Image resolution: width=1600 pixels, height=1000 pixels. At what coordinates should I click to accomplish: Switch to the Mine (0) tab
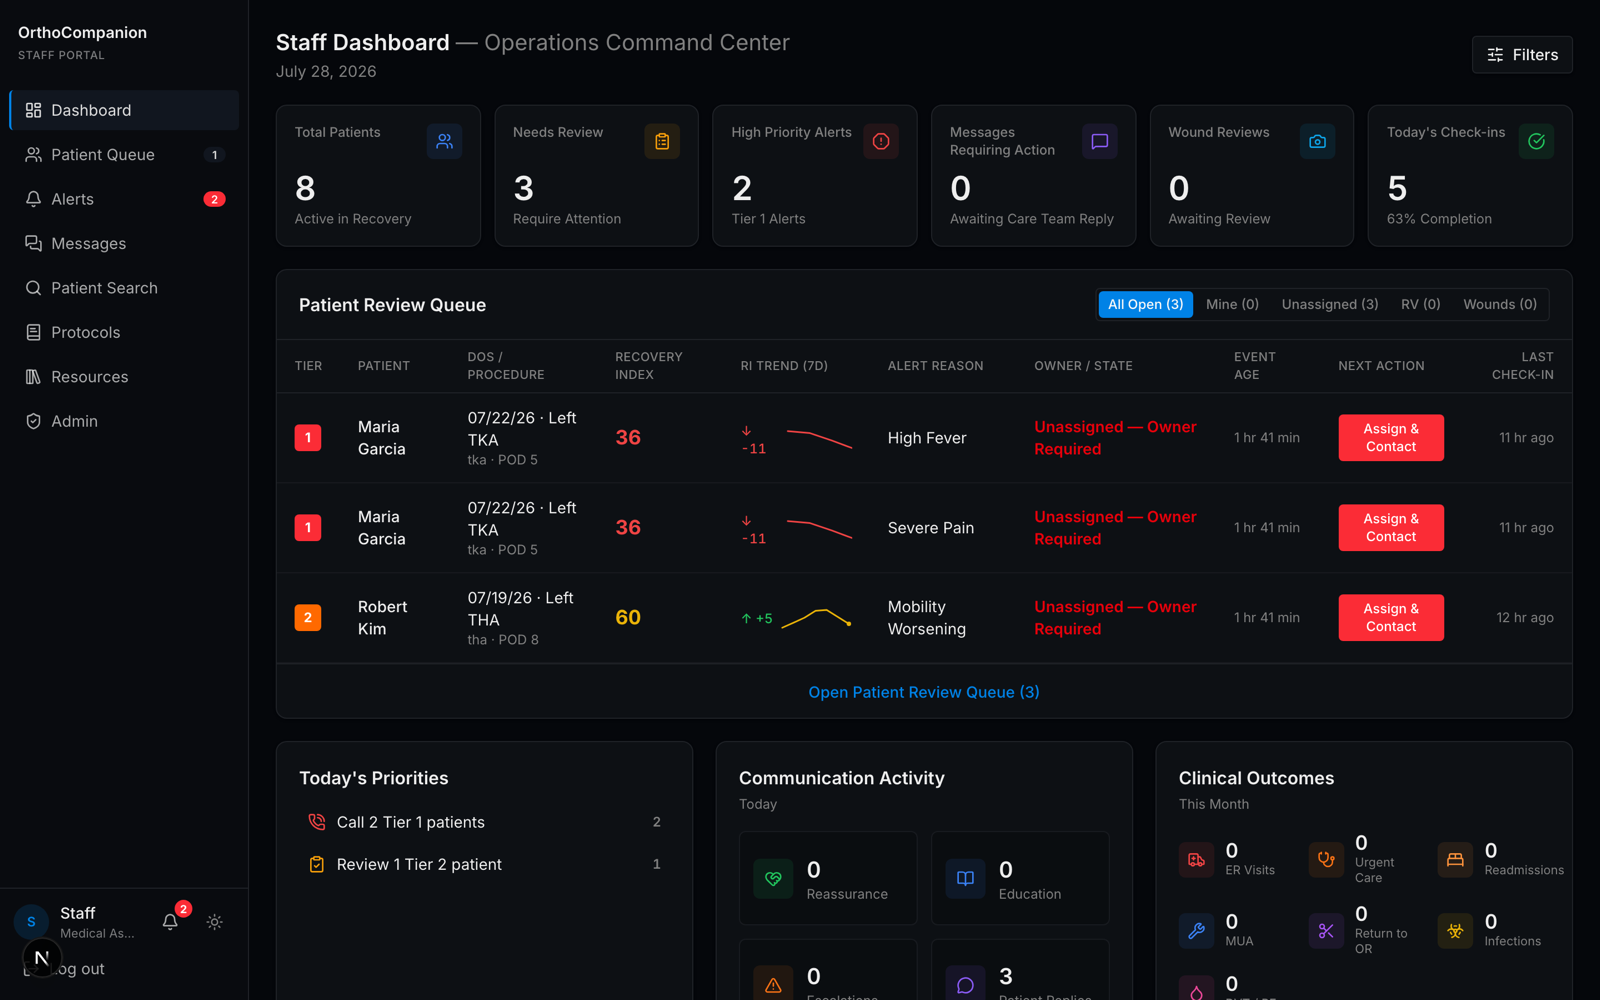pos(1232,304)
